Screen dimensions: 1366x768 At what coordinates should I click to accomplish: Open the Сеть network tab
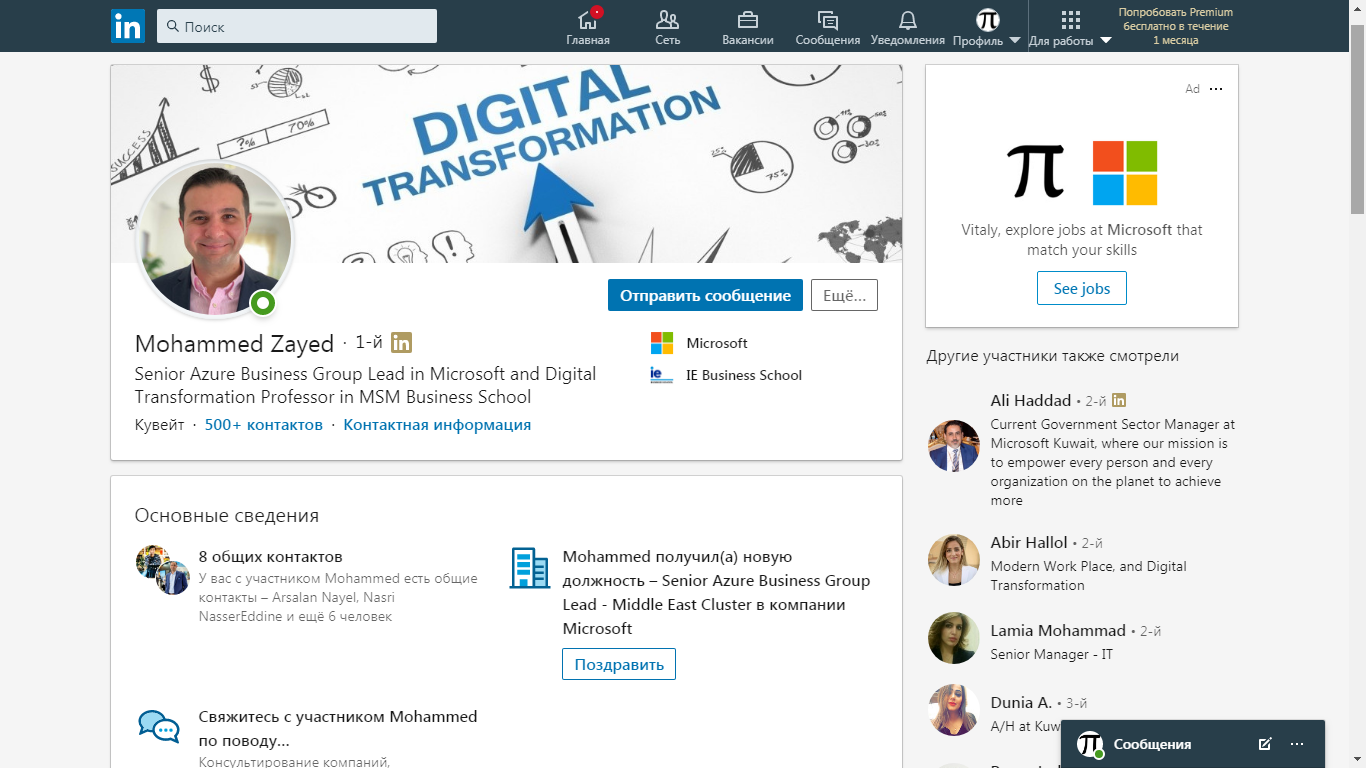[x=668, y=27]
